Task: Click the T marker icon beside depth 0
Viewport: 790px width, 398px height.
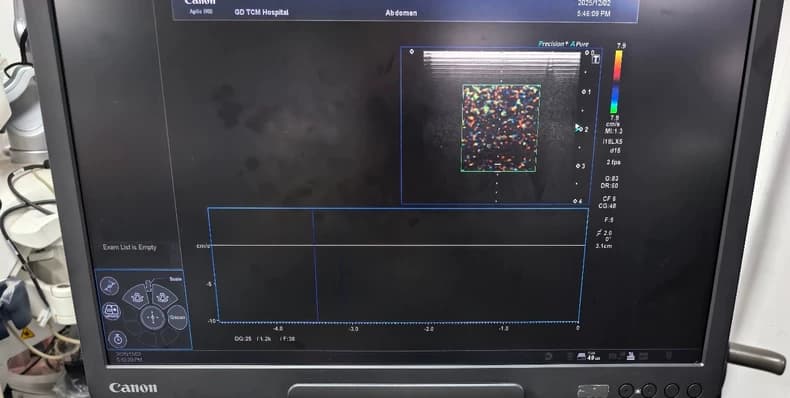Action: click(596, 59)
